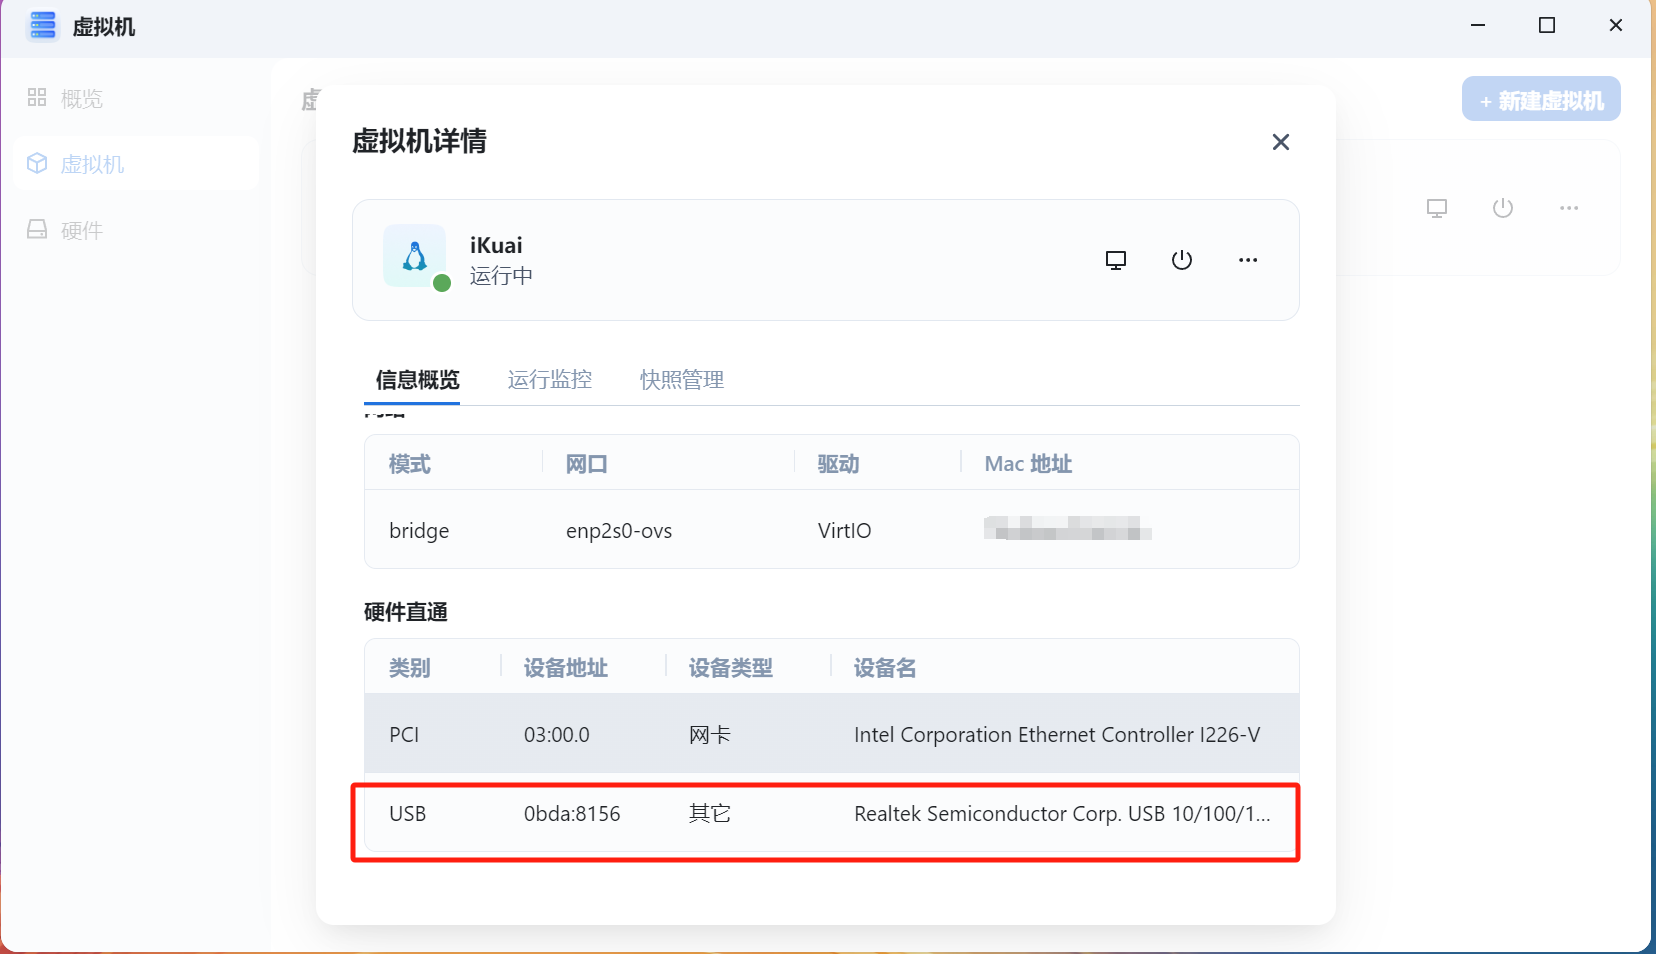Click 设备类型 column header
Screen dimensions: 1656x954
[731, 668]
